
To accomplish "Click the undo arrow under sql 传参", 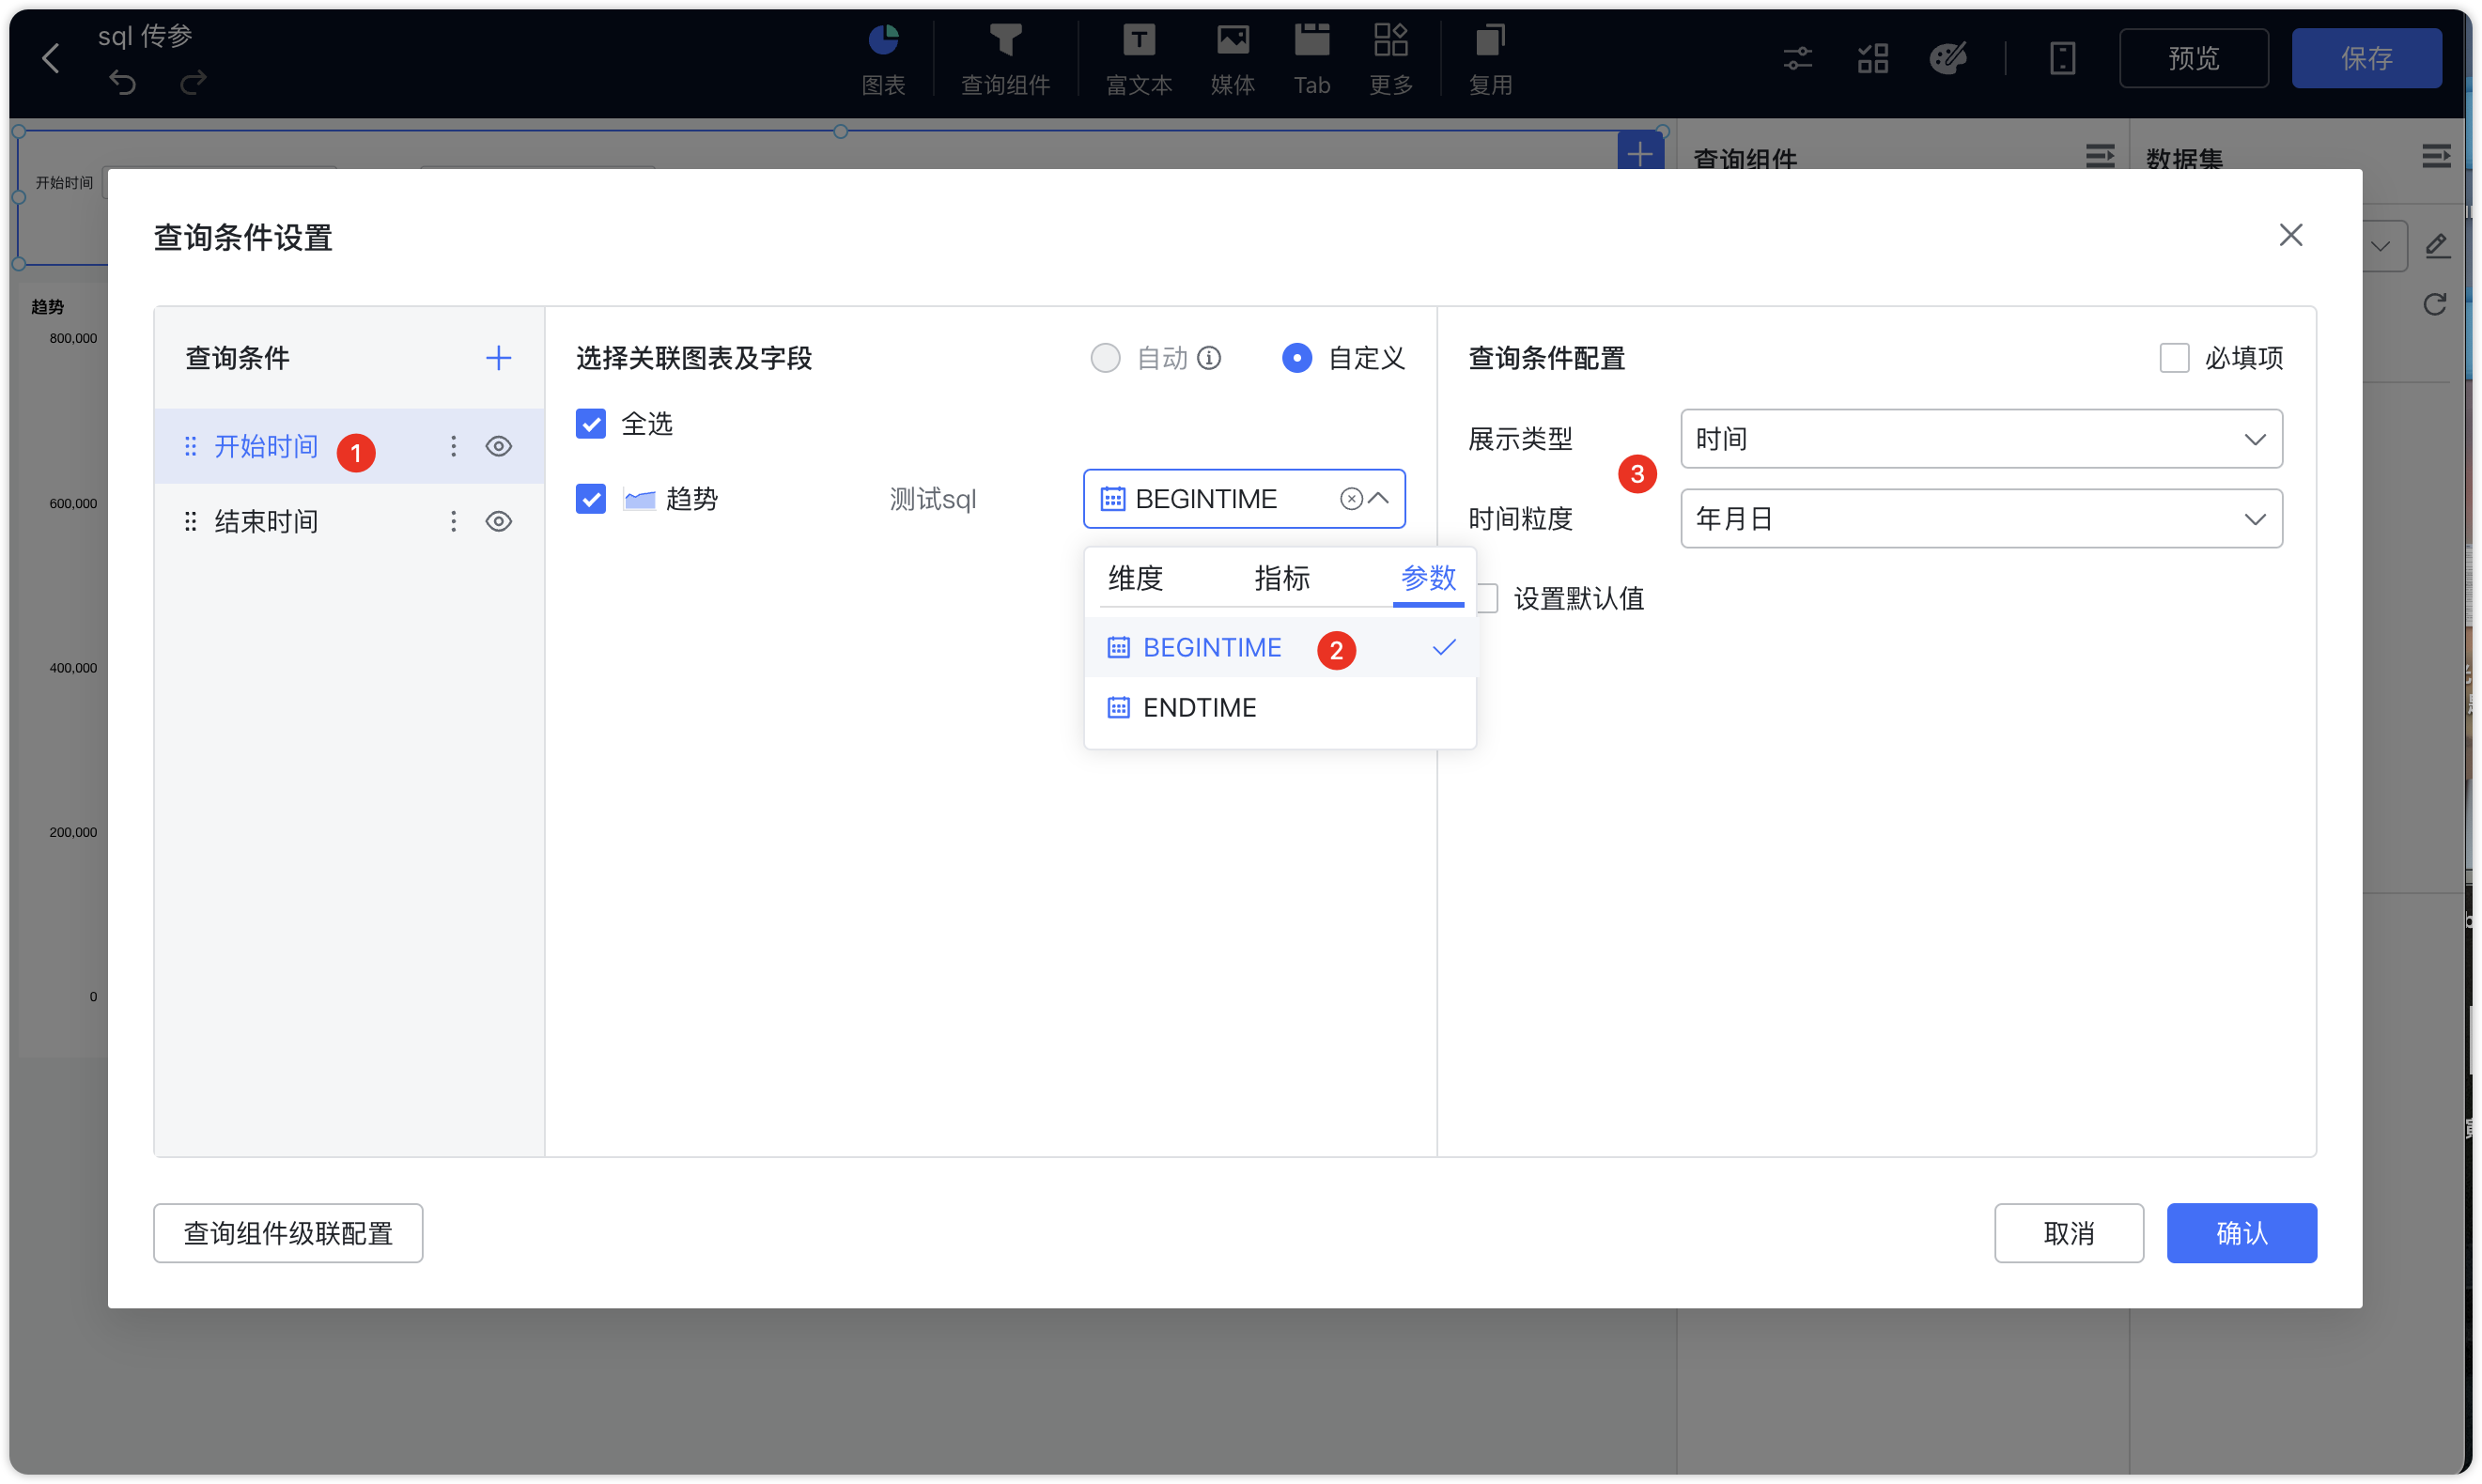I will pos(122,83).
